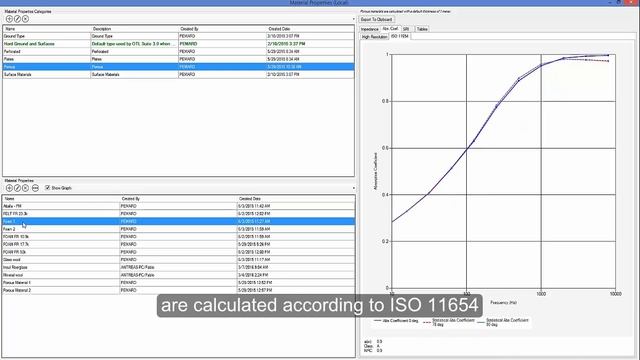
Task: Edit the selected material category
Action: pyautogui.click(x=17, y=19)
